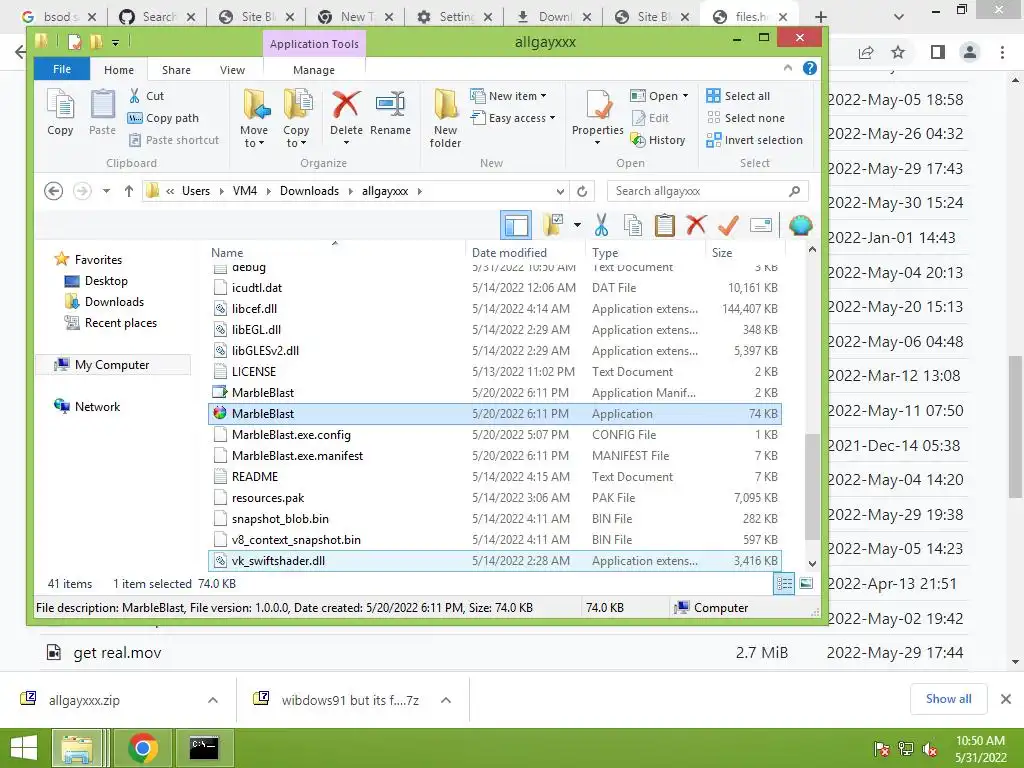The height and width of the screenshot is (768, 1024).
Task: Select the libcef.dll file row
Action: click(x=494, y=309)
